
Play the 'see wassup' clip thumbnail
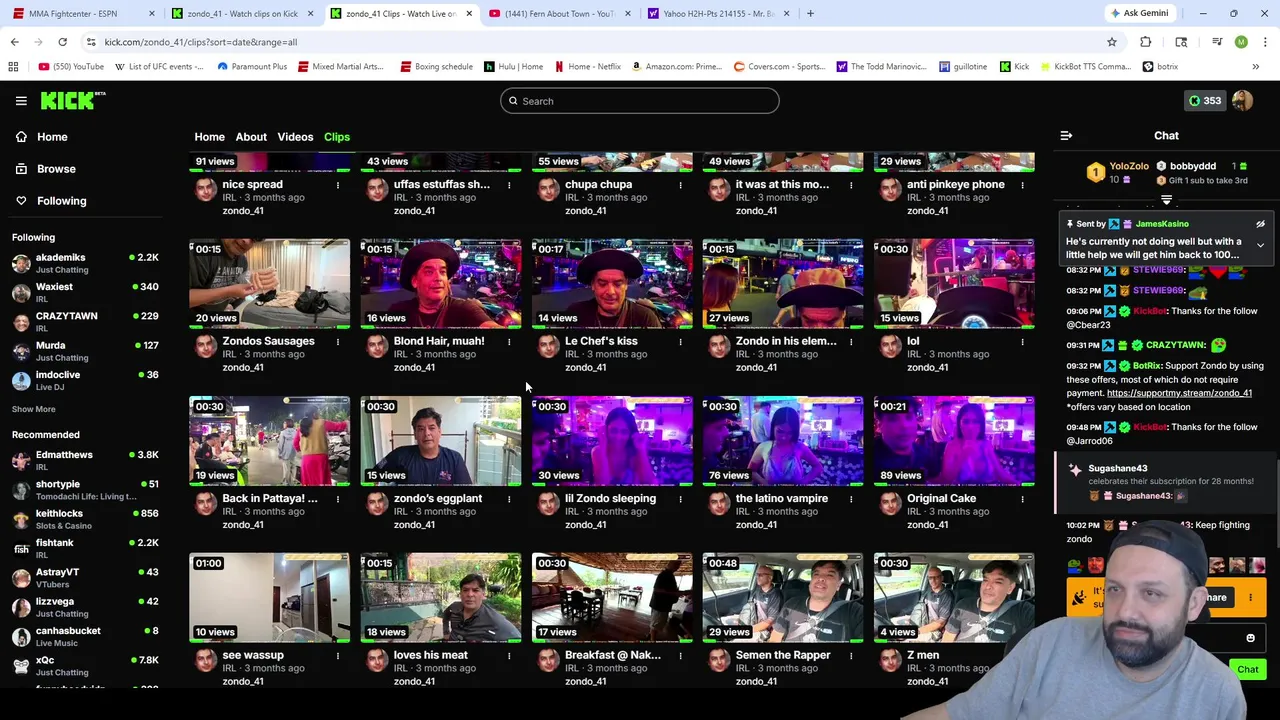tap(270, 598)
